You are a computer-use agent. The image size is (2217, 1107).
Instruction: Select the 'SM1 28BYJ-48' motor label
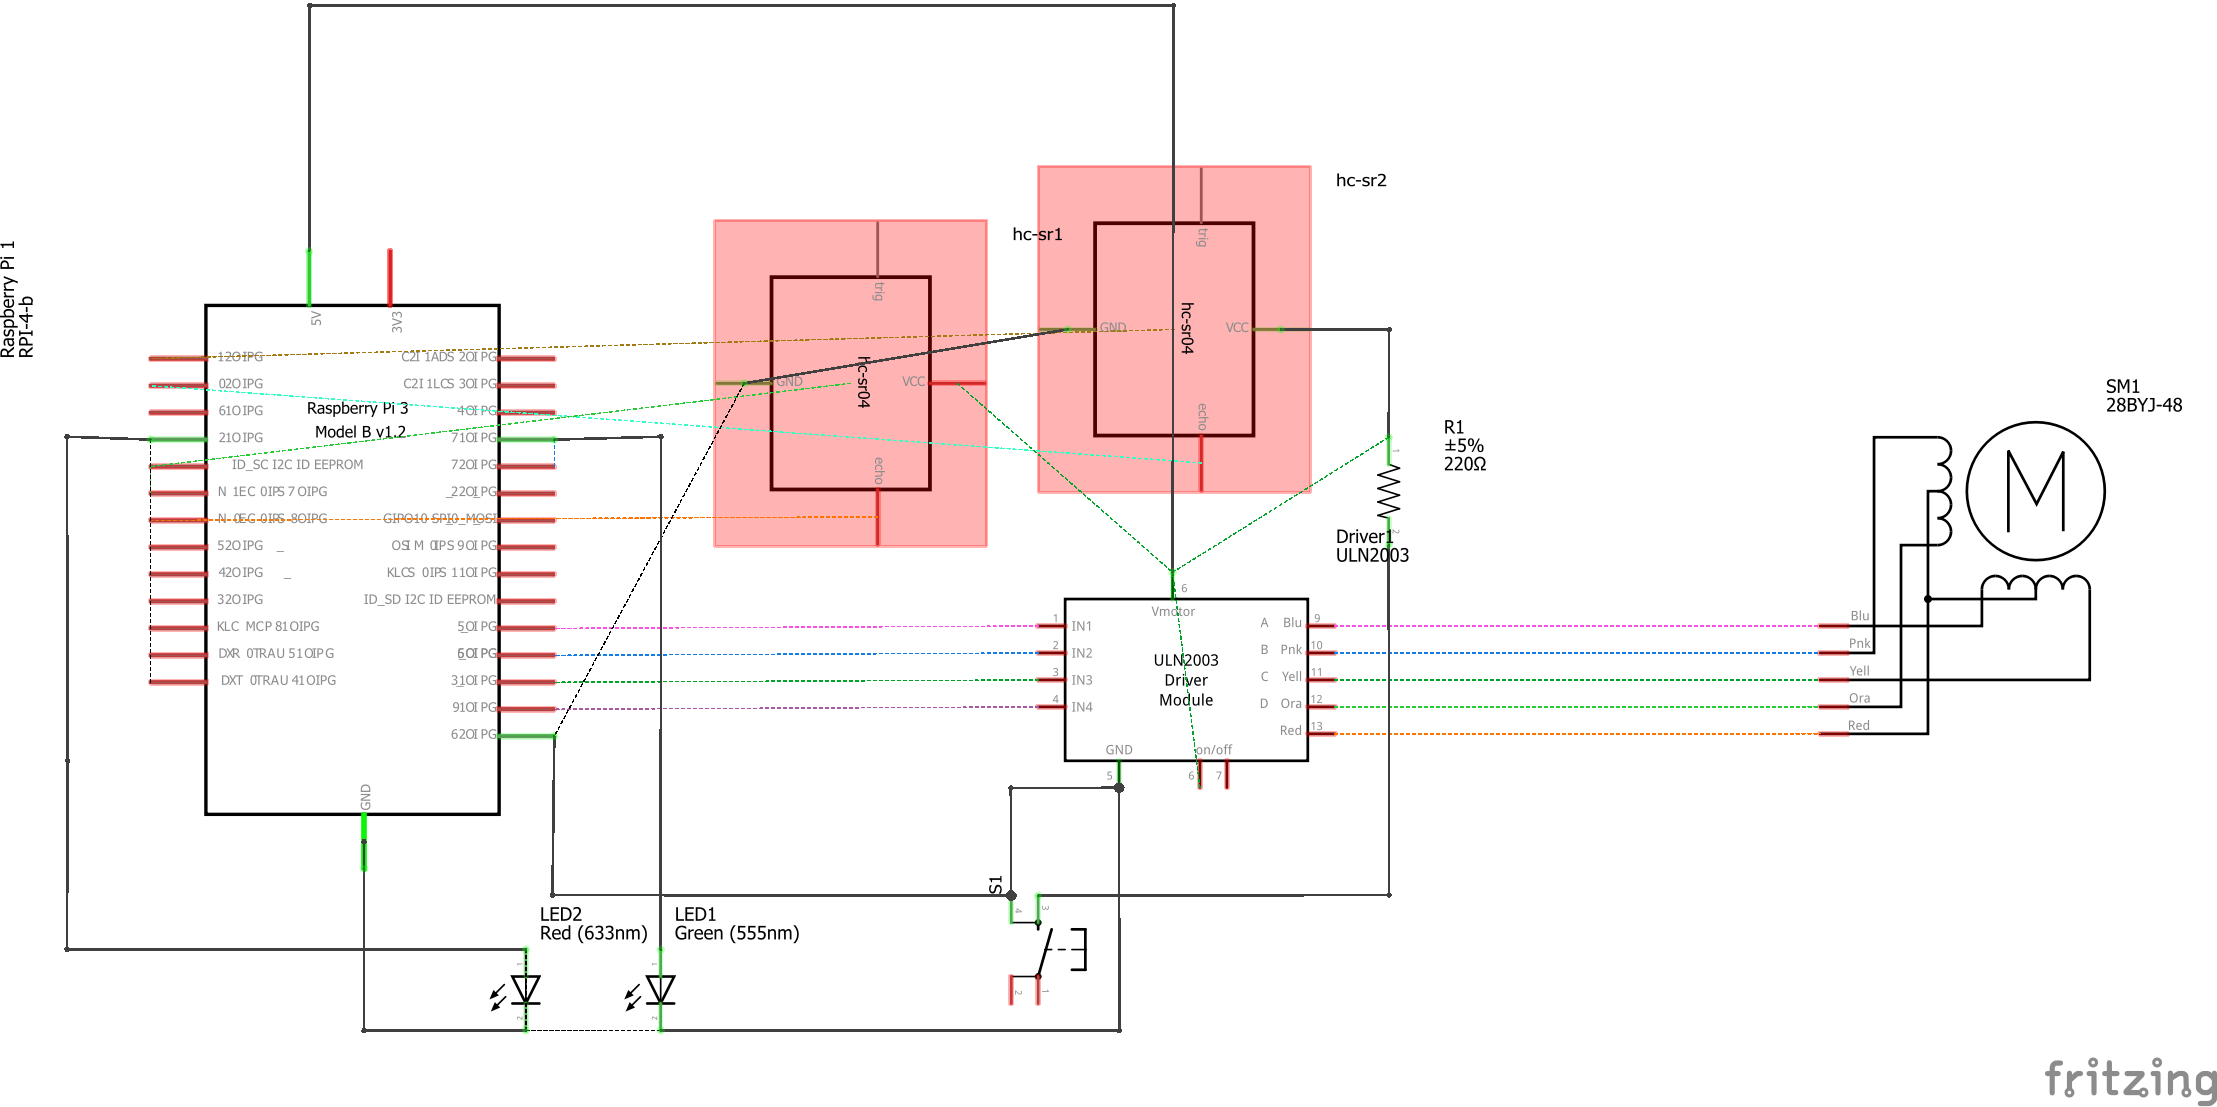[x=2144, y=396]
